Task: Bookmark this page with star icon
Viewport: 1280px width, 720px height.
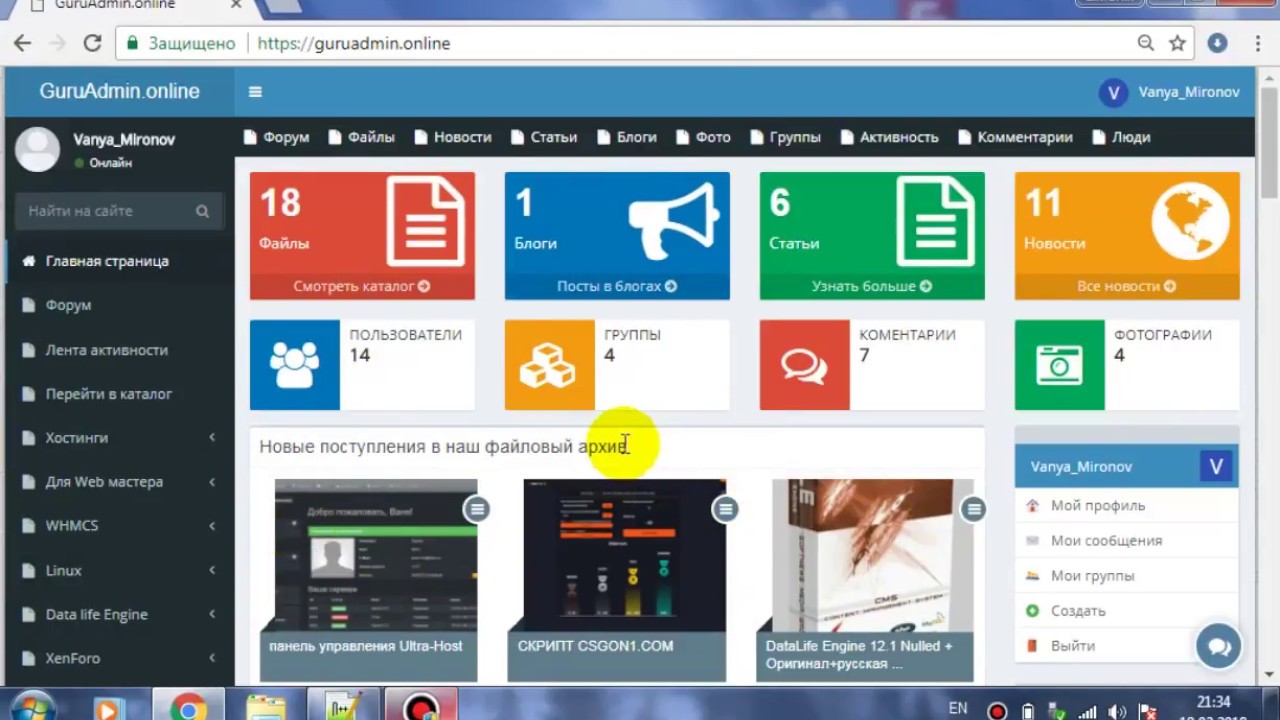Action: pyautogui.click(x=1177, y=43)
